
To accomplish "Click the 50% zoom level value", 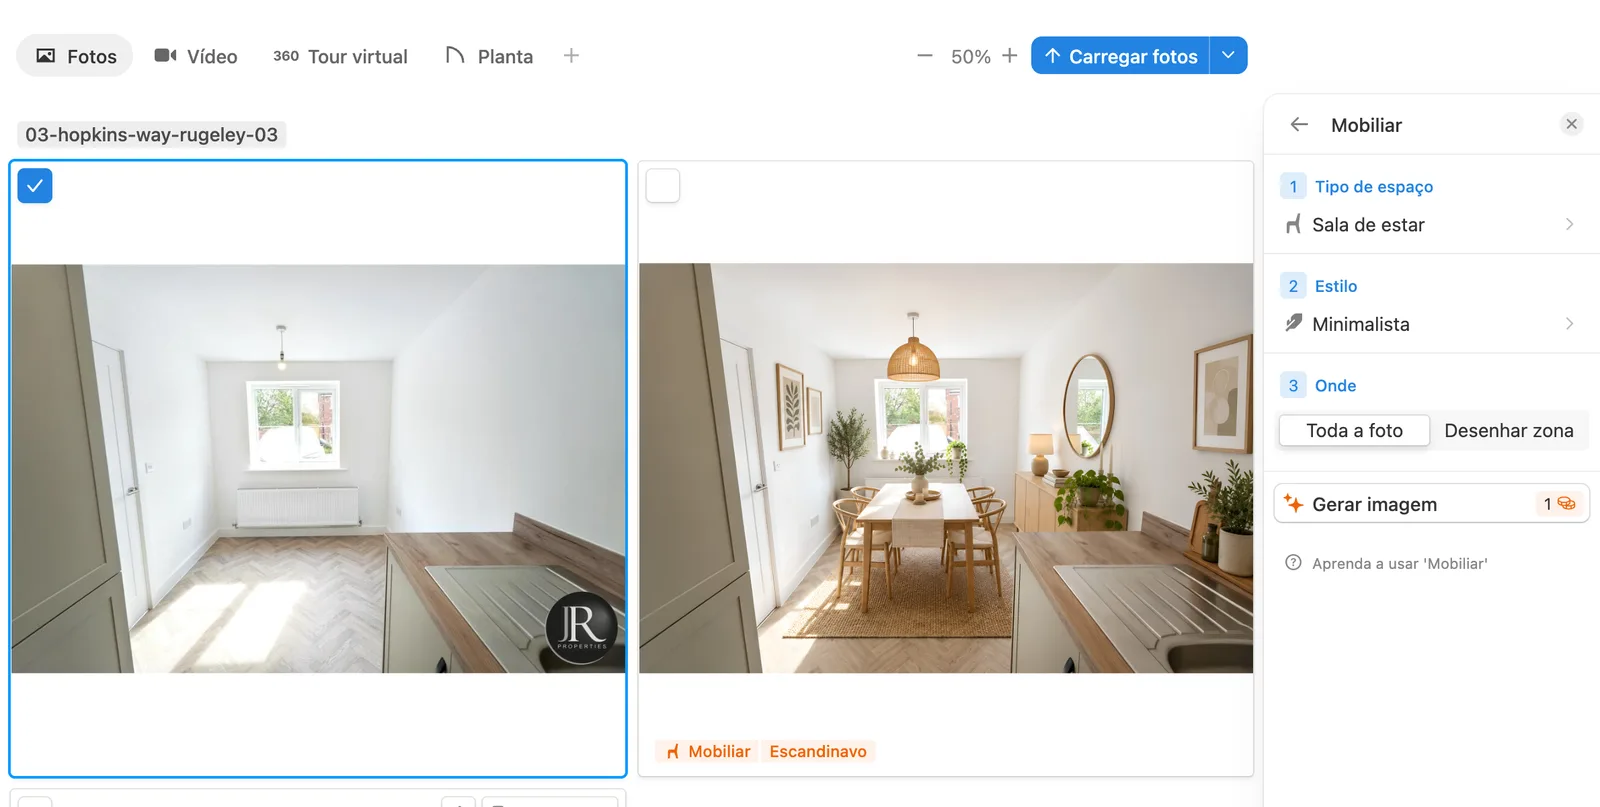I will click(x=970, y=57).
